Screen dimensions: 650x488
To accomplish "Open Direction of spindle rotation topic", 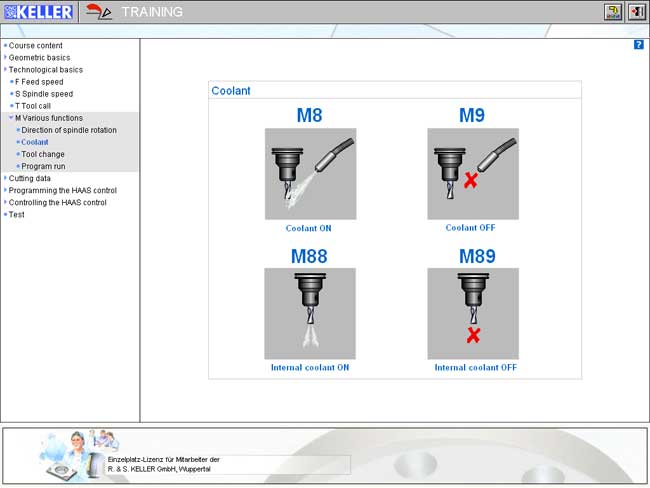I will coord(69,130).
